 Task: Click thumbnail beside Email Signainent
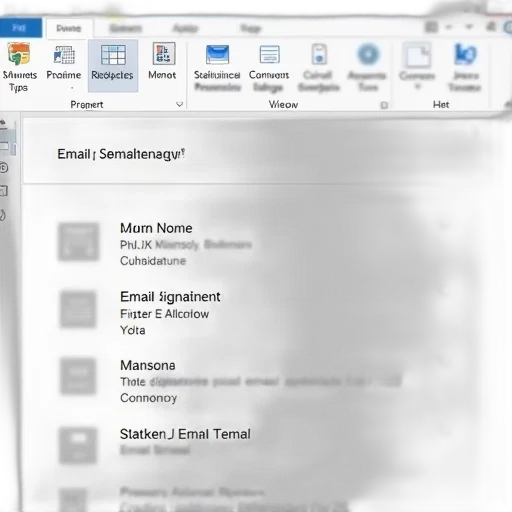pyautogui.click(x=78, y=309)
